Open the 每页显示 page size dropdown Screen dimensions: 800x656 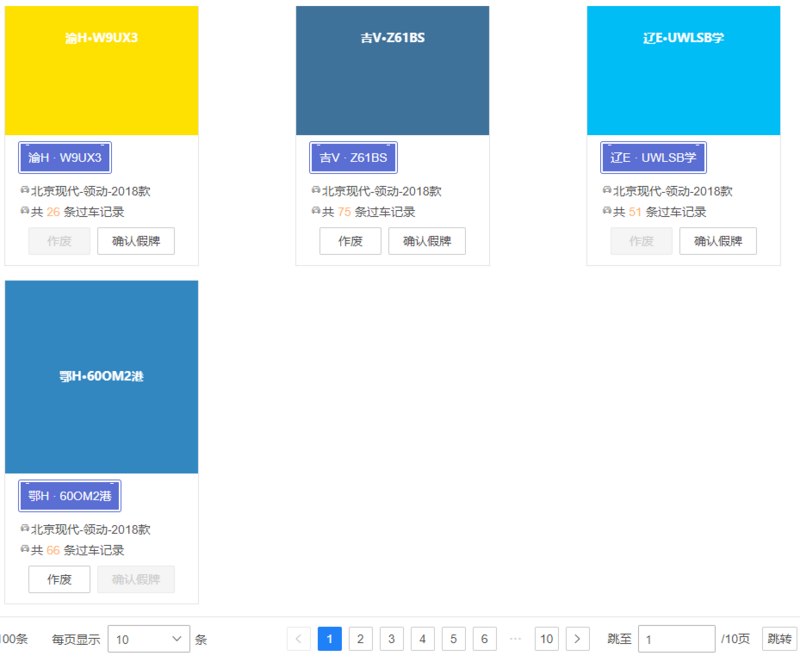pyautogui.click(x=149, y=639)
